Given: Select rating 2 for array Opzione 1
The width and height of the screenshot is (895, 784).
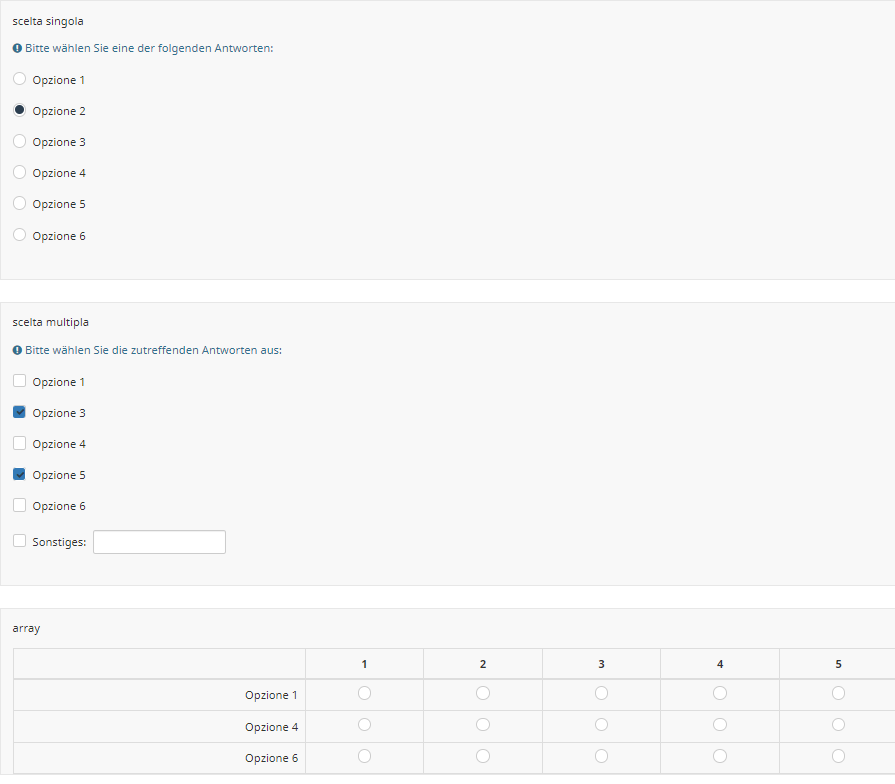Looking at the screenshot, I should pyautogui.click(x=483, y=693).
